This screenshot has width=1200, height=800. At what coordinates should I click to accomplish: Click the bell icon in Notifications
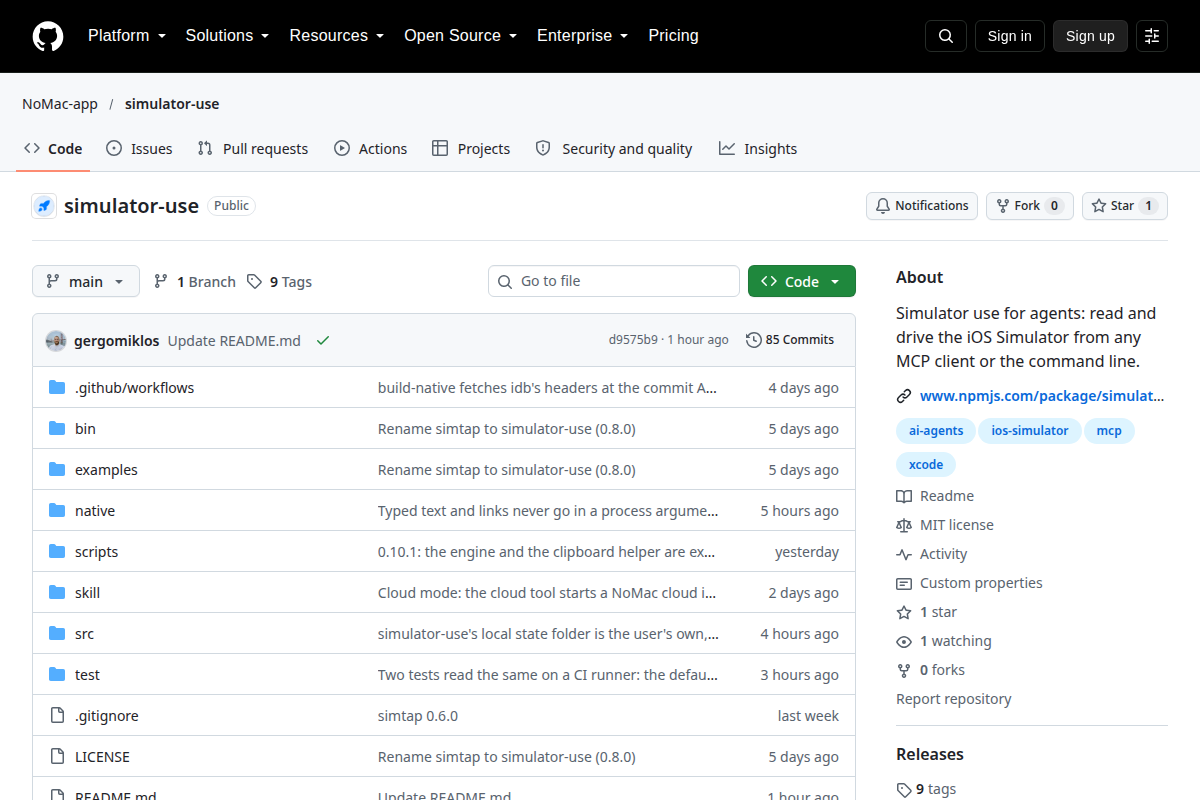[883, 206]
